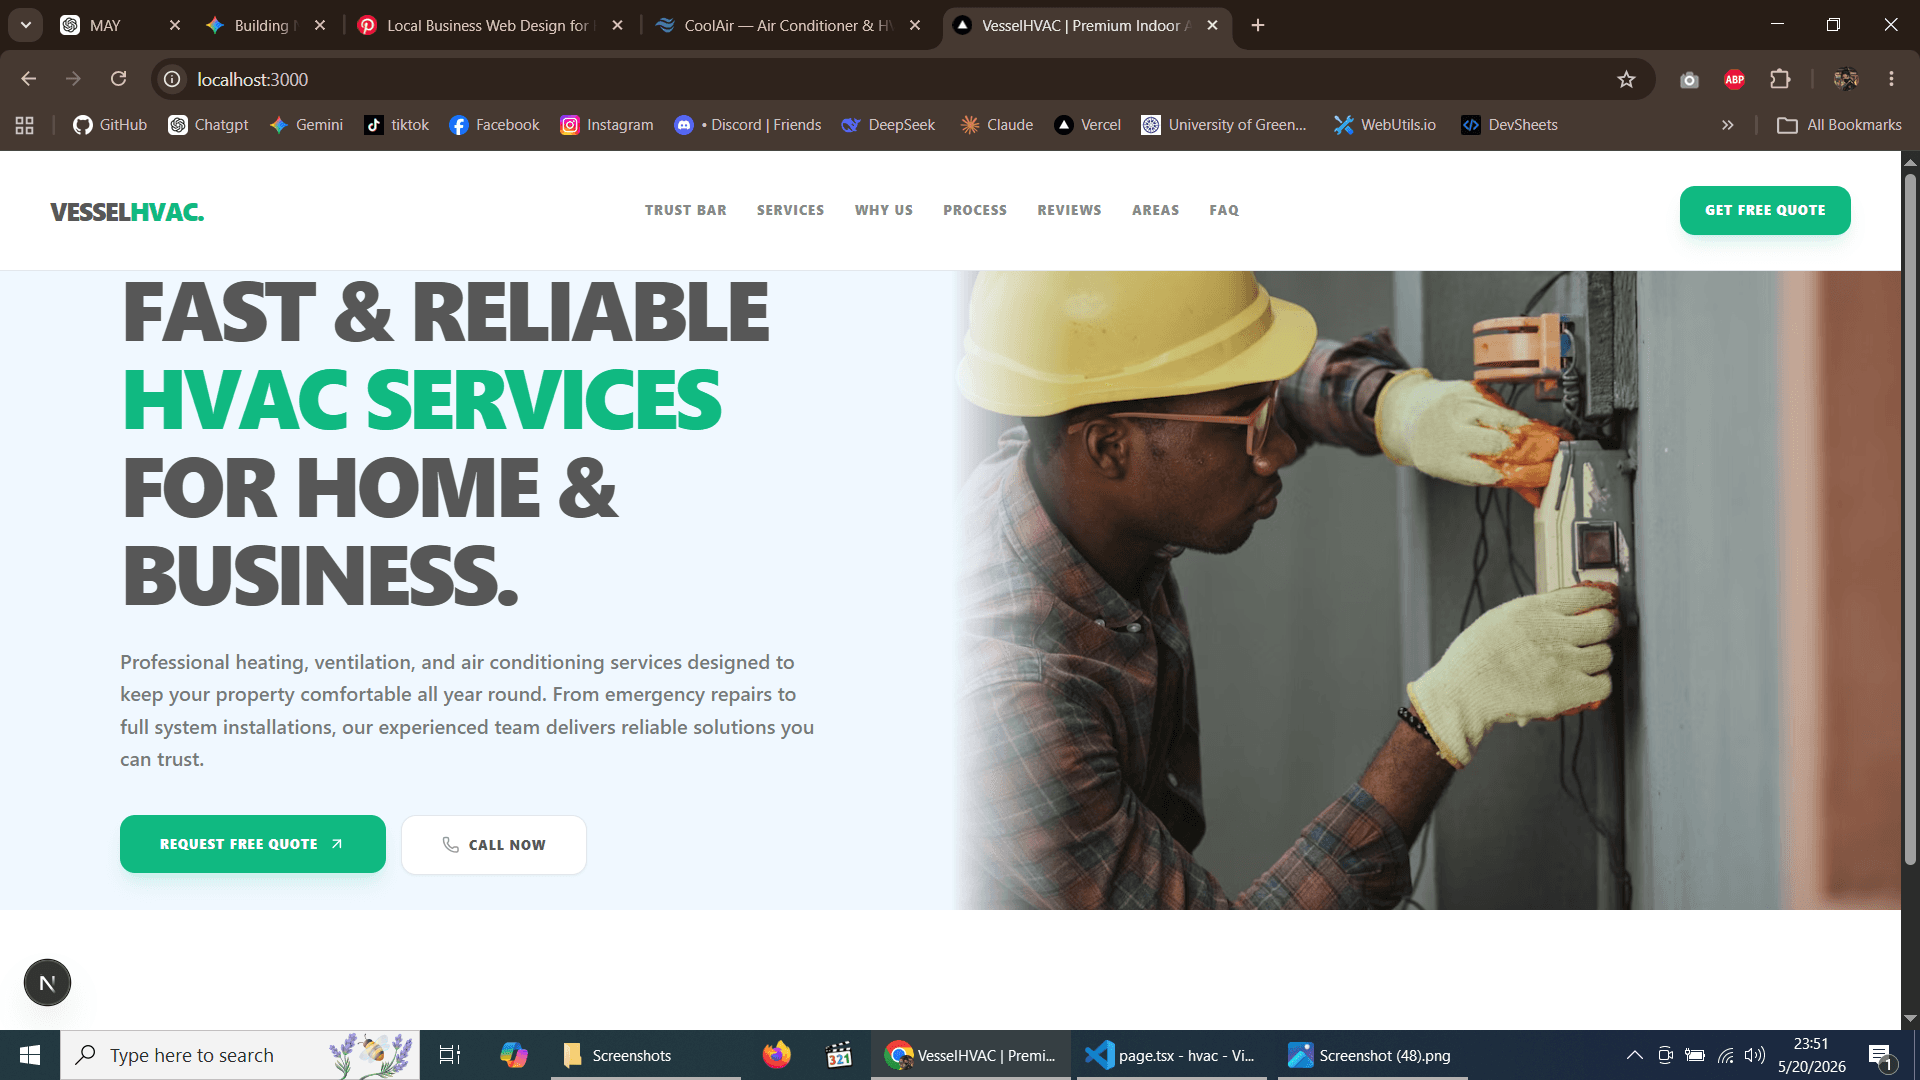Reload the page with refresh icon
The height and width of the screenshot is (1080, 1920).
tap(118, 79)
